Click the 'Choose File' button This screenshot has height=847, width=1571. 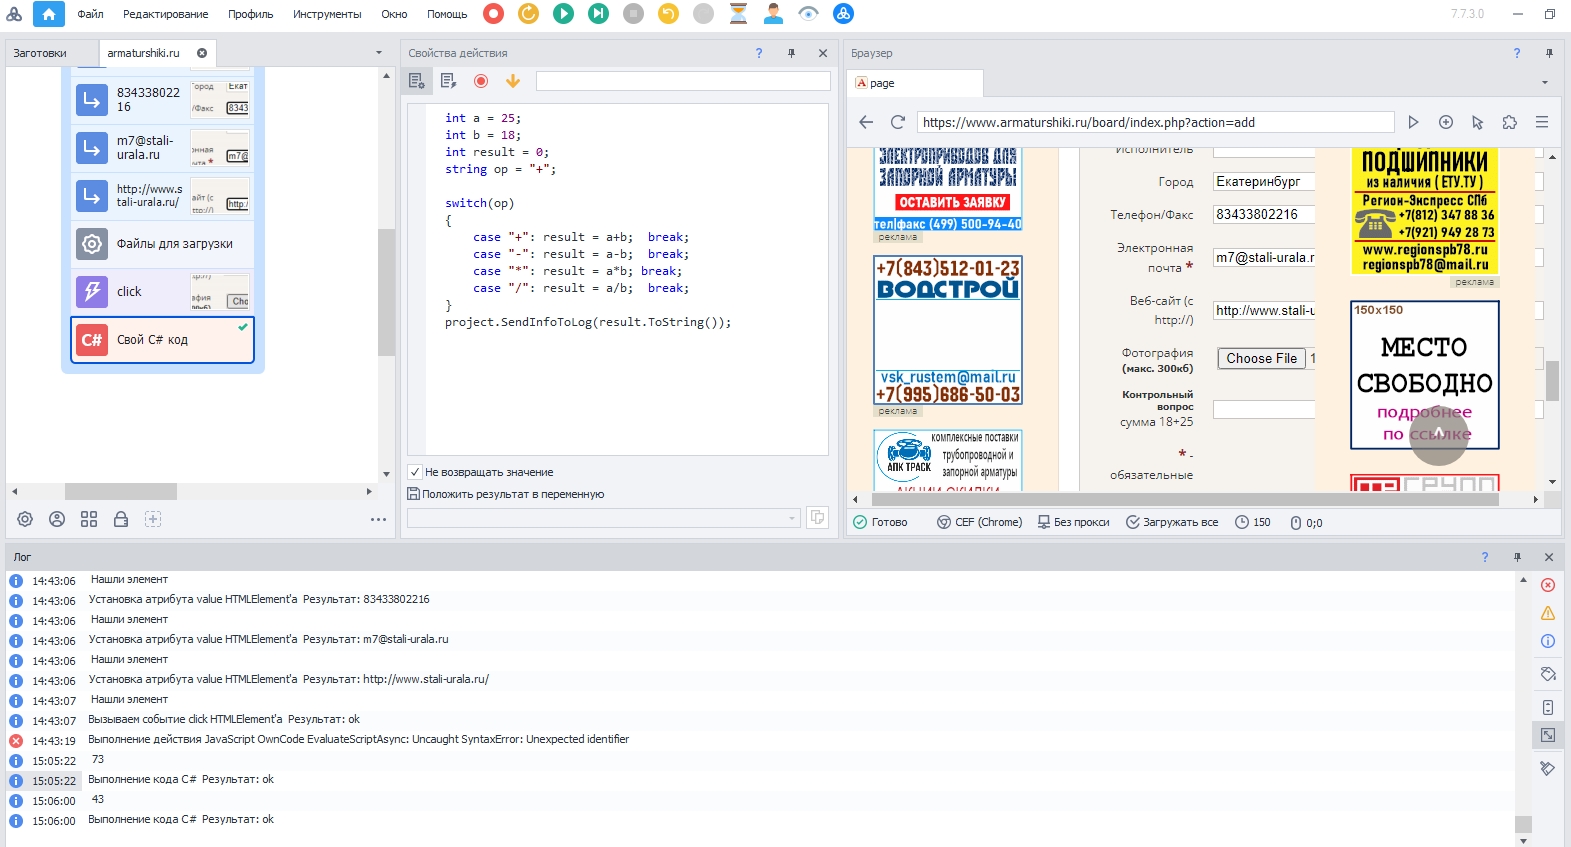tap(1261, 358)
